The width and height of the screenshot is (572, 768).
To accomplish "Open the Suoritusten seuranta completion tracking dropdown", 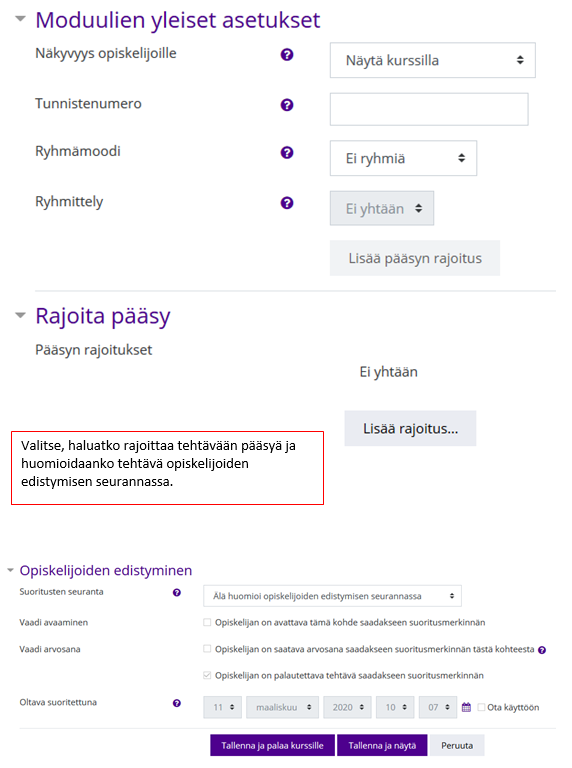I will (332, 596).
